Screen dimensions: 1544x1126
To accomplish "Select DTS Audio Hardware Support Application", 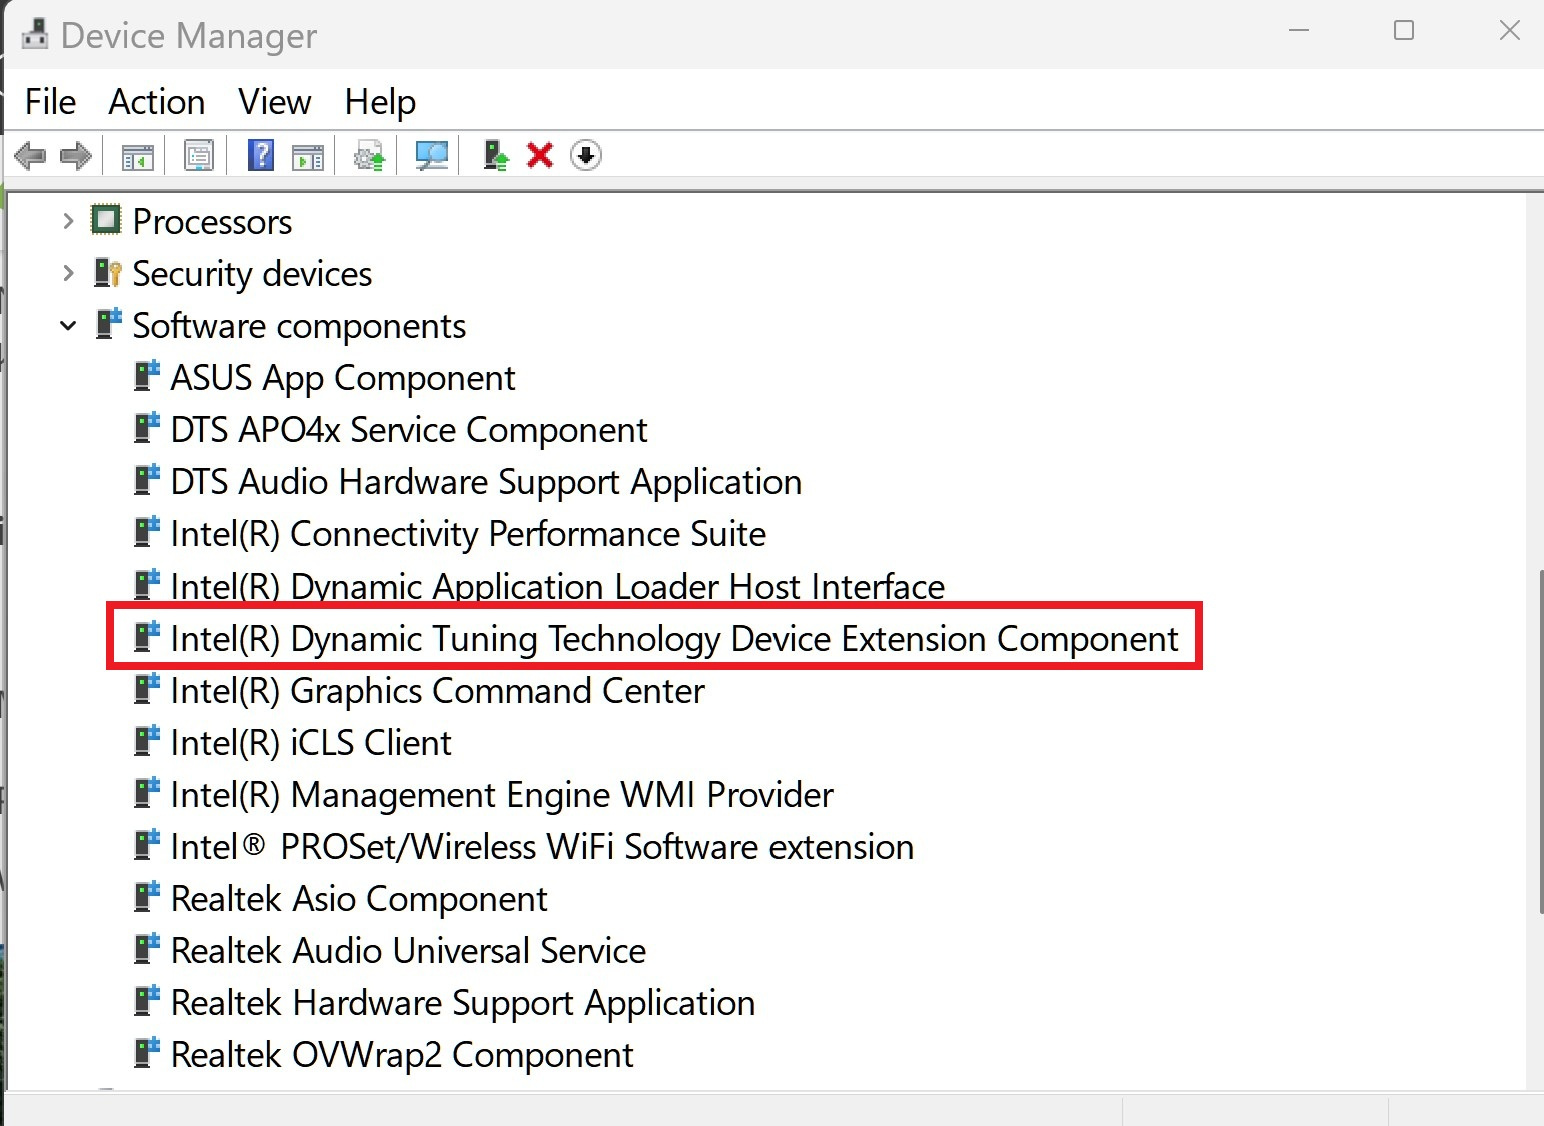I will coord(486,482).
